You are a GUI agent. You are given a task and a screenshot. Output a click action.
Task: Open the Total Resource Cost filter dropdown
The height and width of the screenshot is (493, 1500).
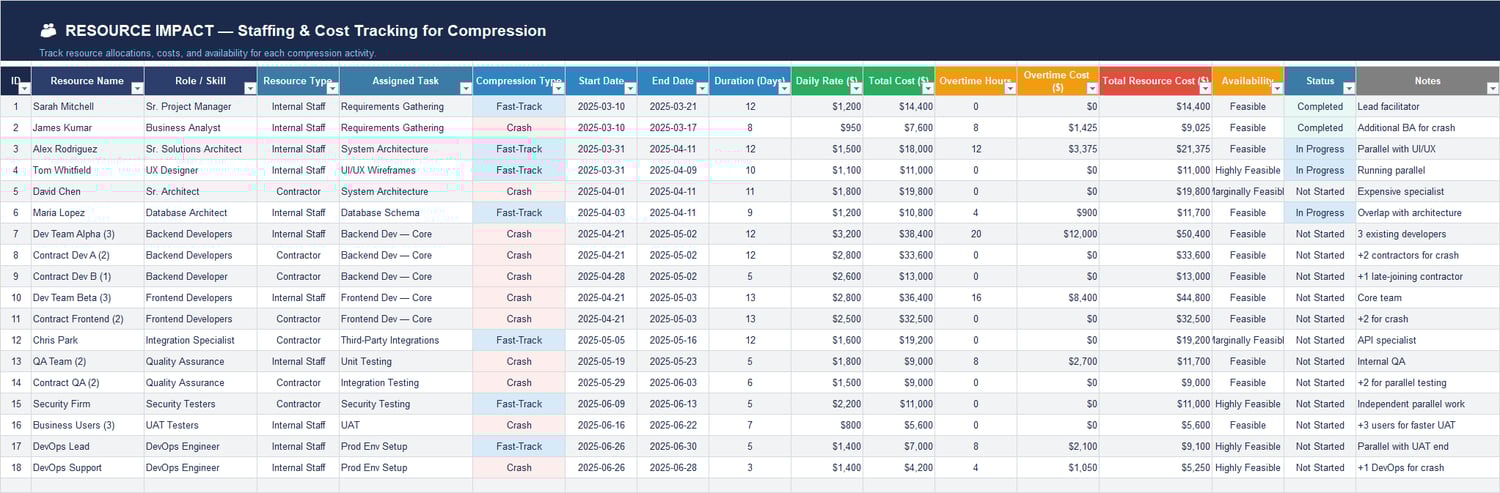coord(1205,88)
